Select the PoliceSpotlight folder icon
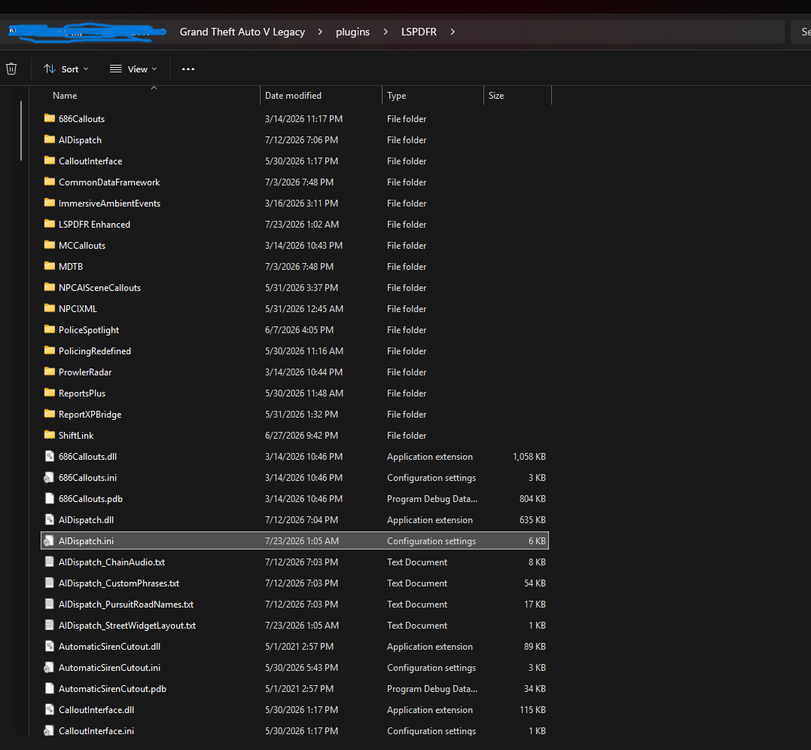Viewport: 811px width, 750px height. point(49,330)
